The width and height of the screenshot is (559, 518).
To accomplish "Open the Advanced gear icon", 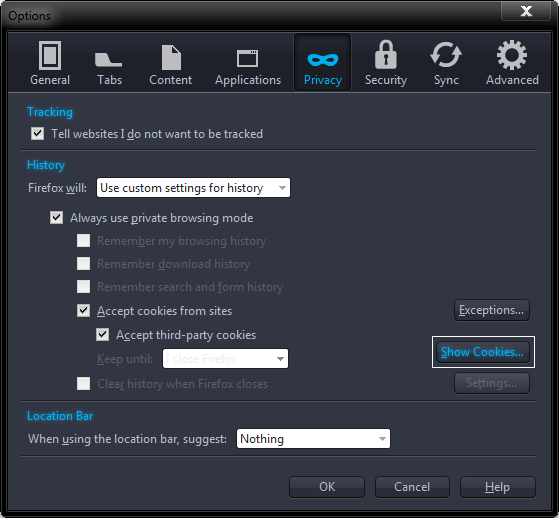I will (x=512, y=55).
